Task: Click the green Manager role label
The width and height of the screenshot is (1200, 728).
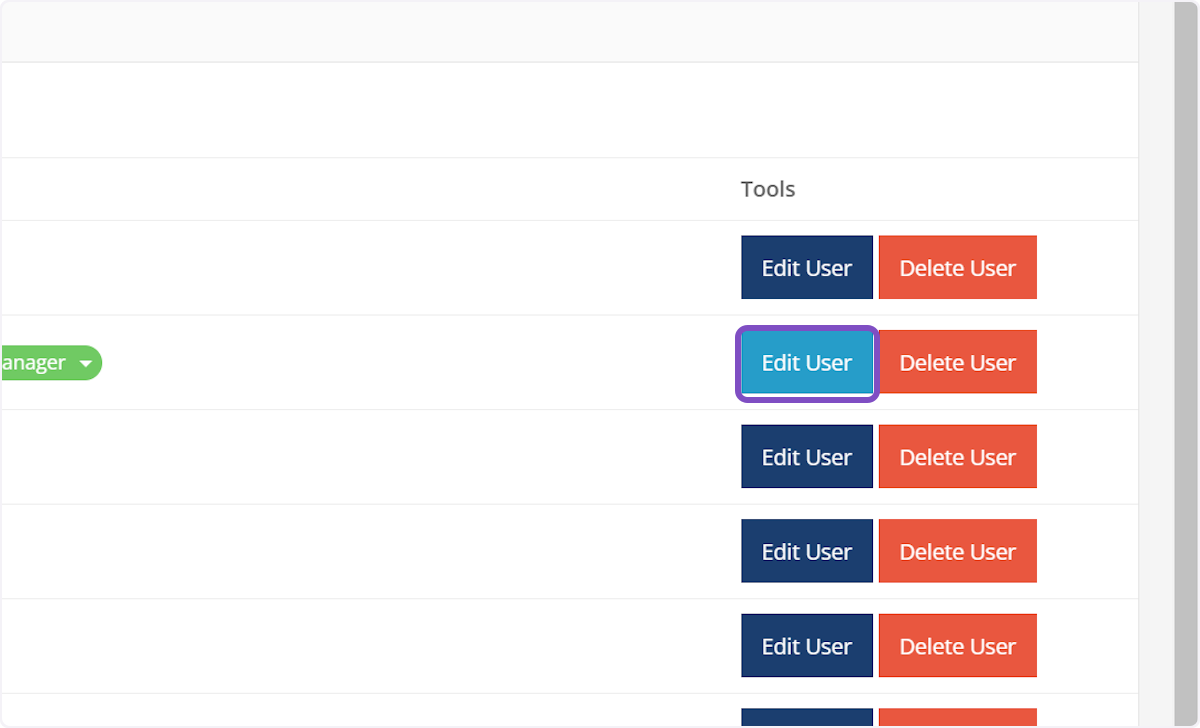Action: coord(40,363)
